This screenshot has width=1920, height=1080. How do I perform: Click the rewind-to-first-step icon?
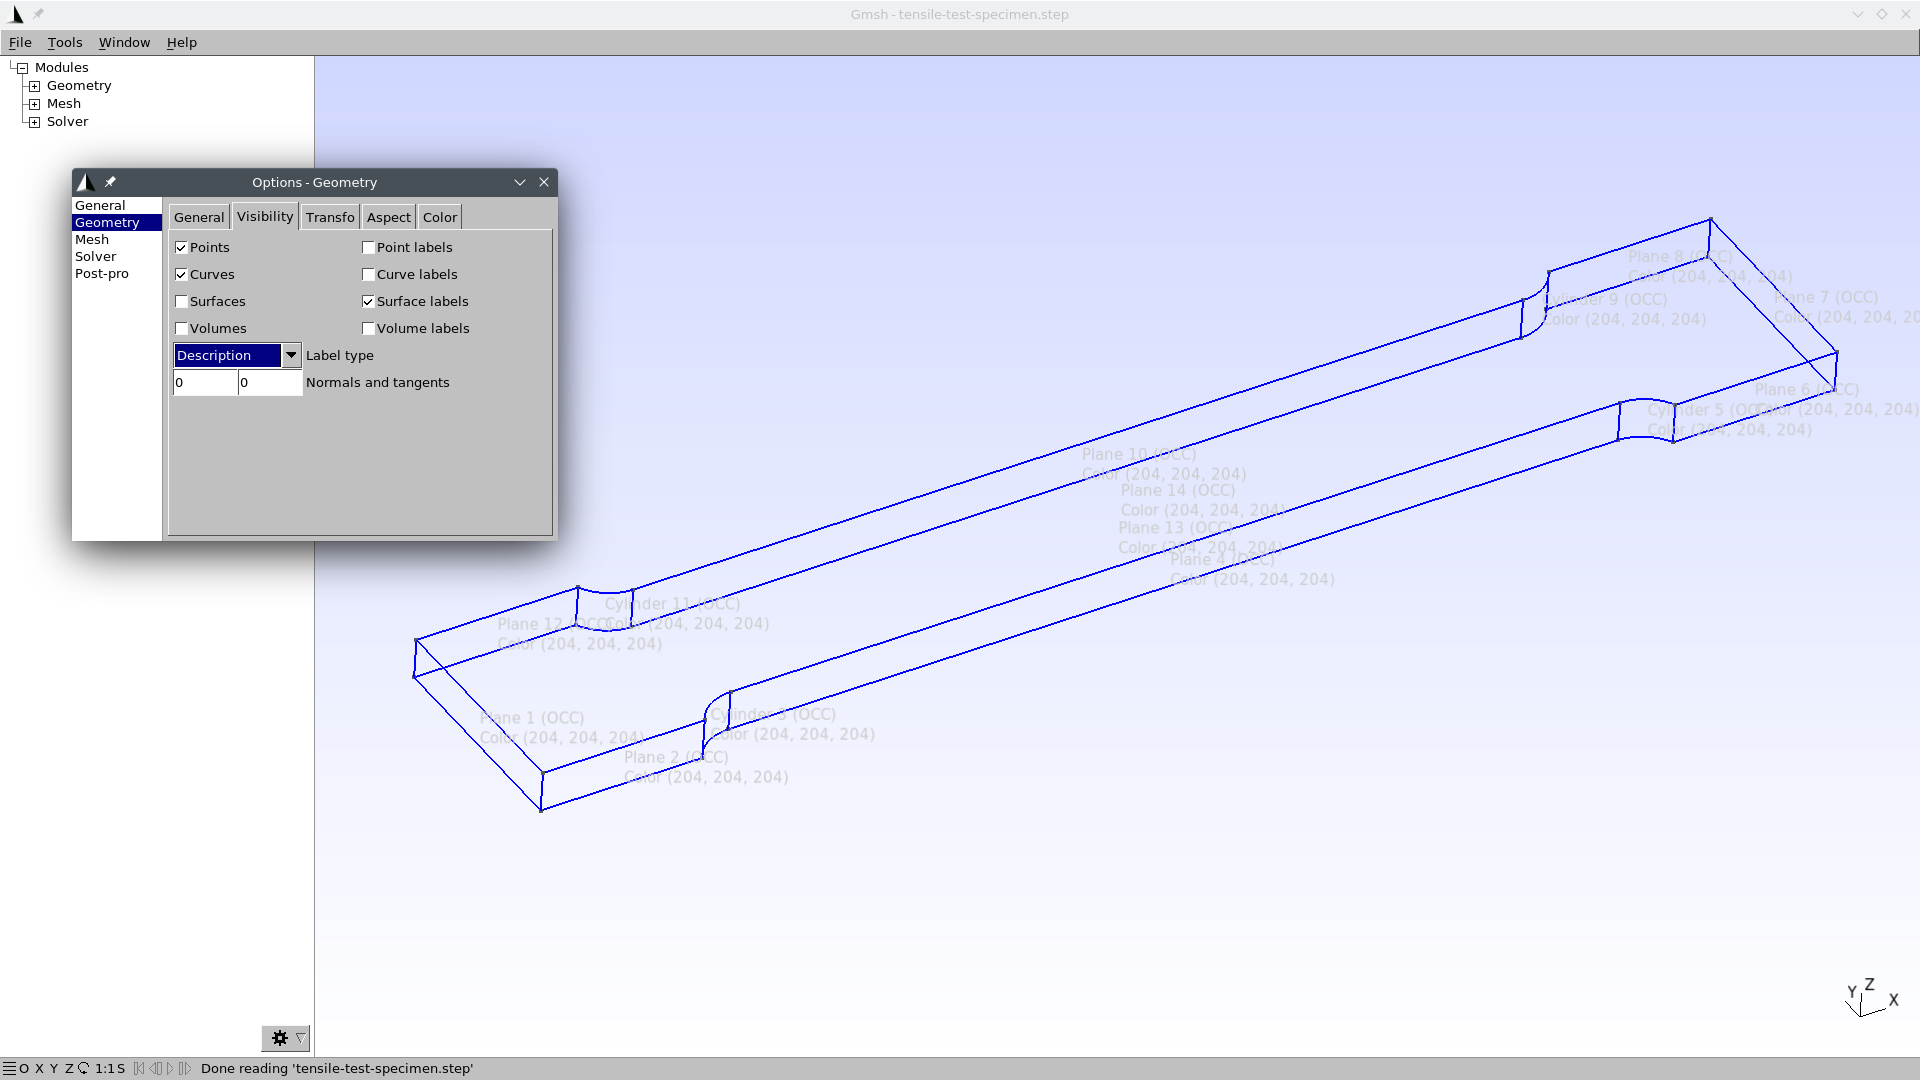[139, 1068]
